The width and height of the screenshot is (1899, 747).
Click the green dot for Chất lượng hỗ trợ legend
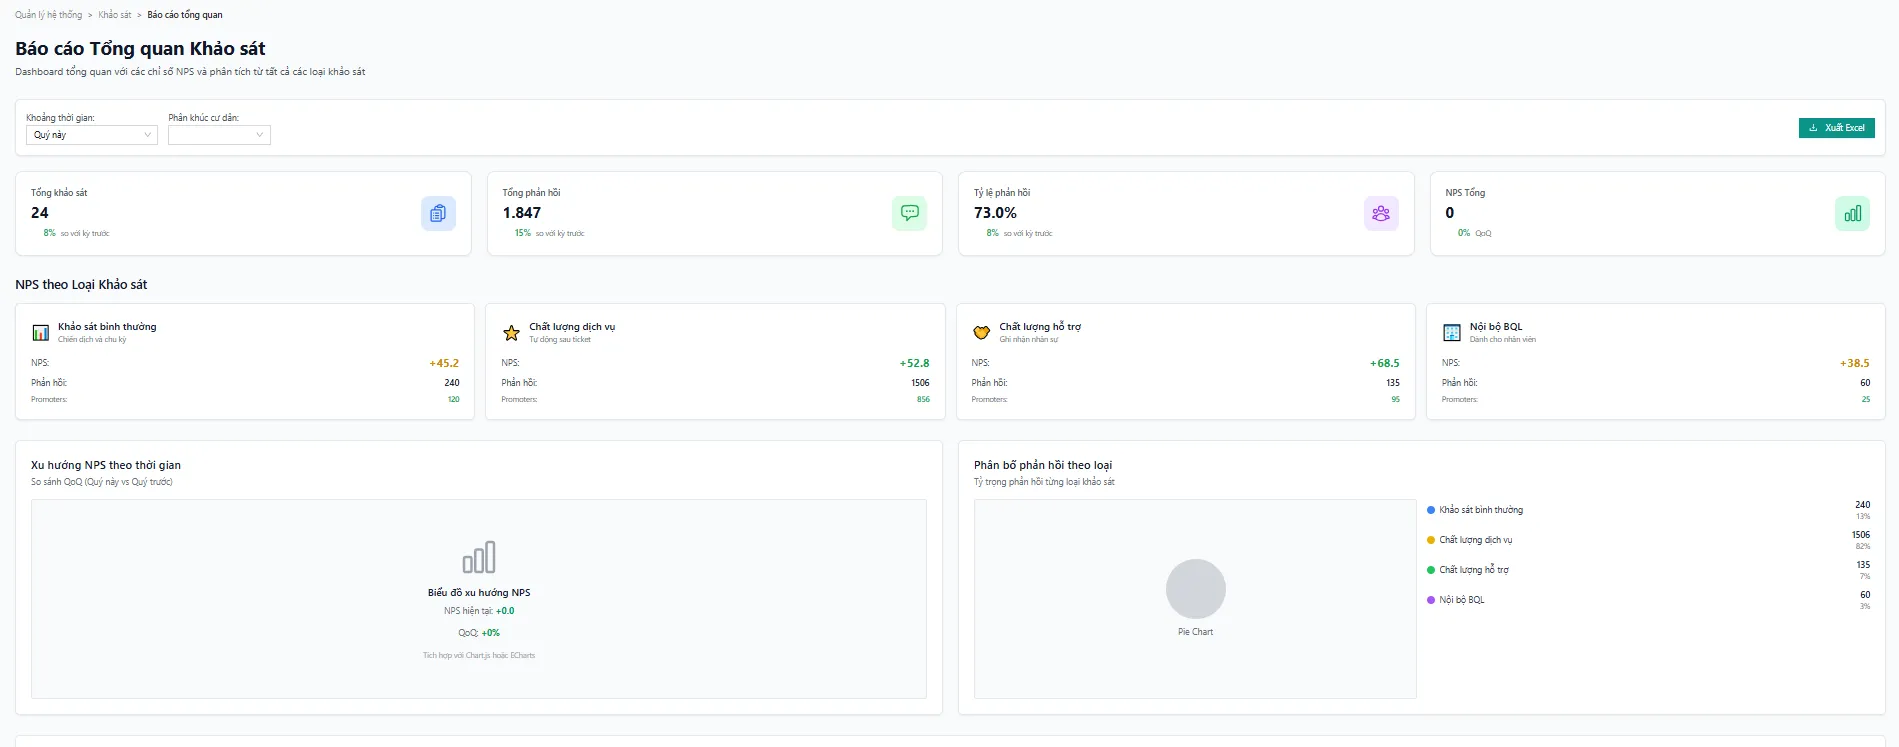(x=1431, y=570)
